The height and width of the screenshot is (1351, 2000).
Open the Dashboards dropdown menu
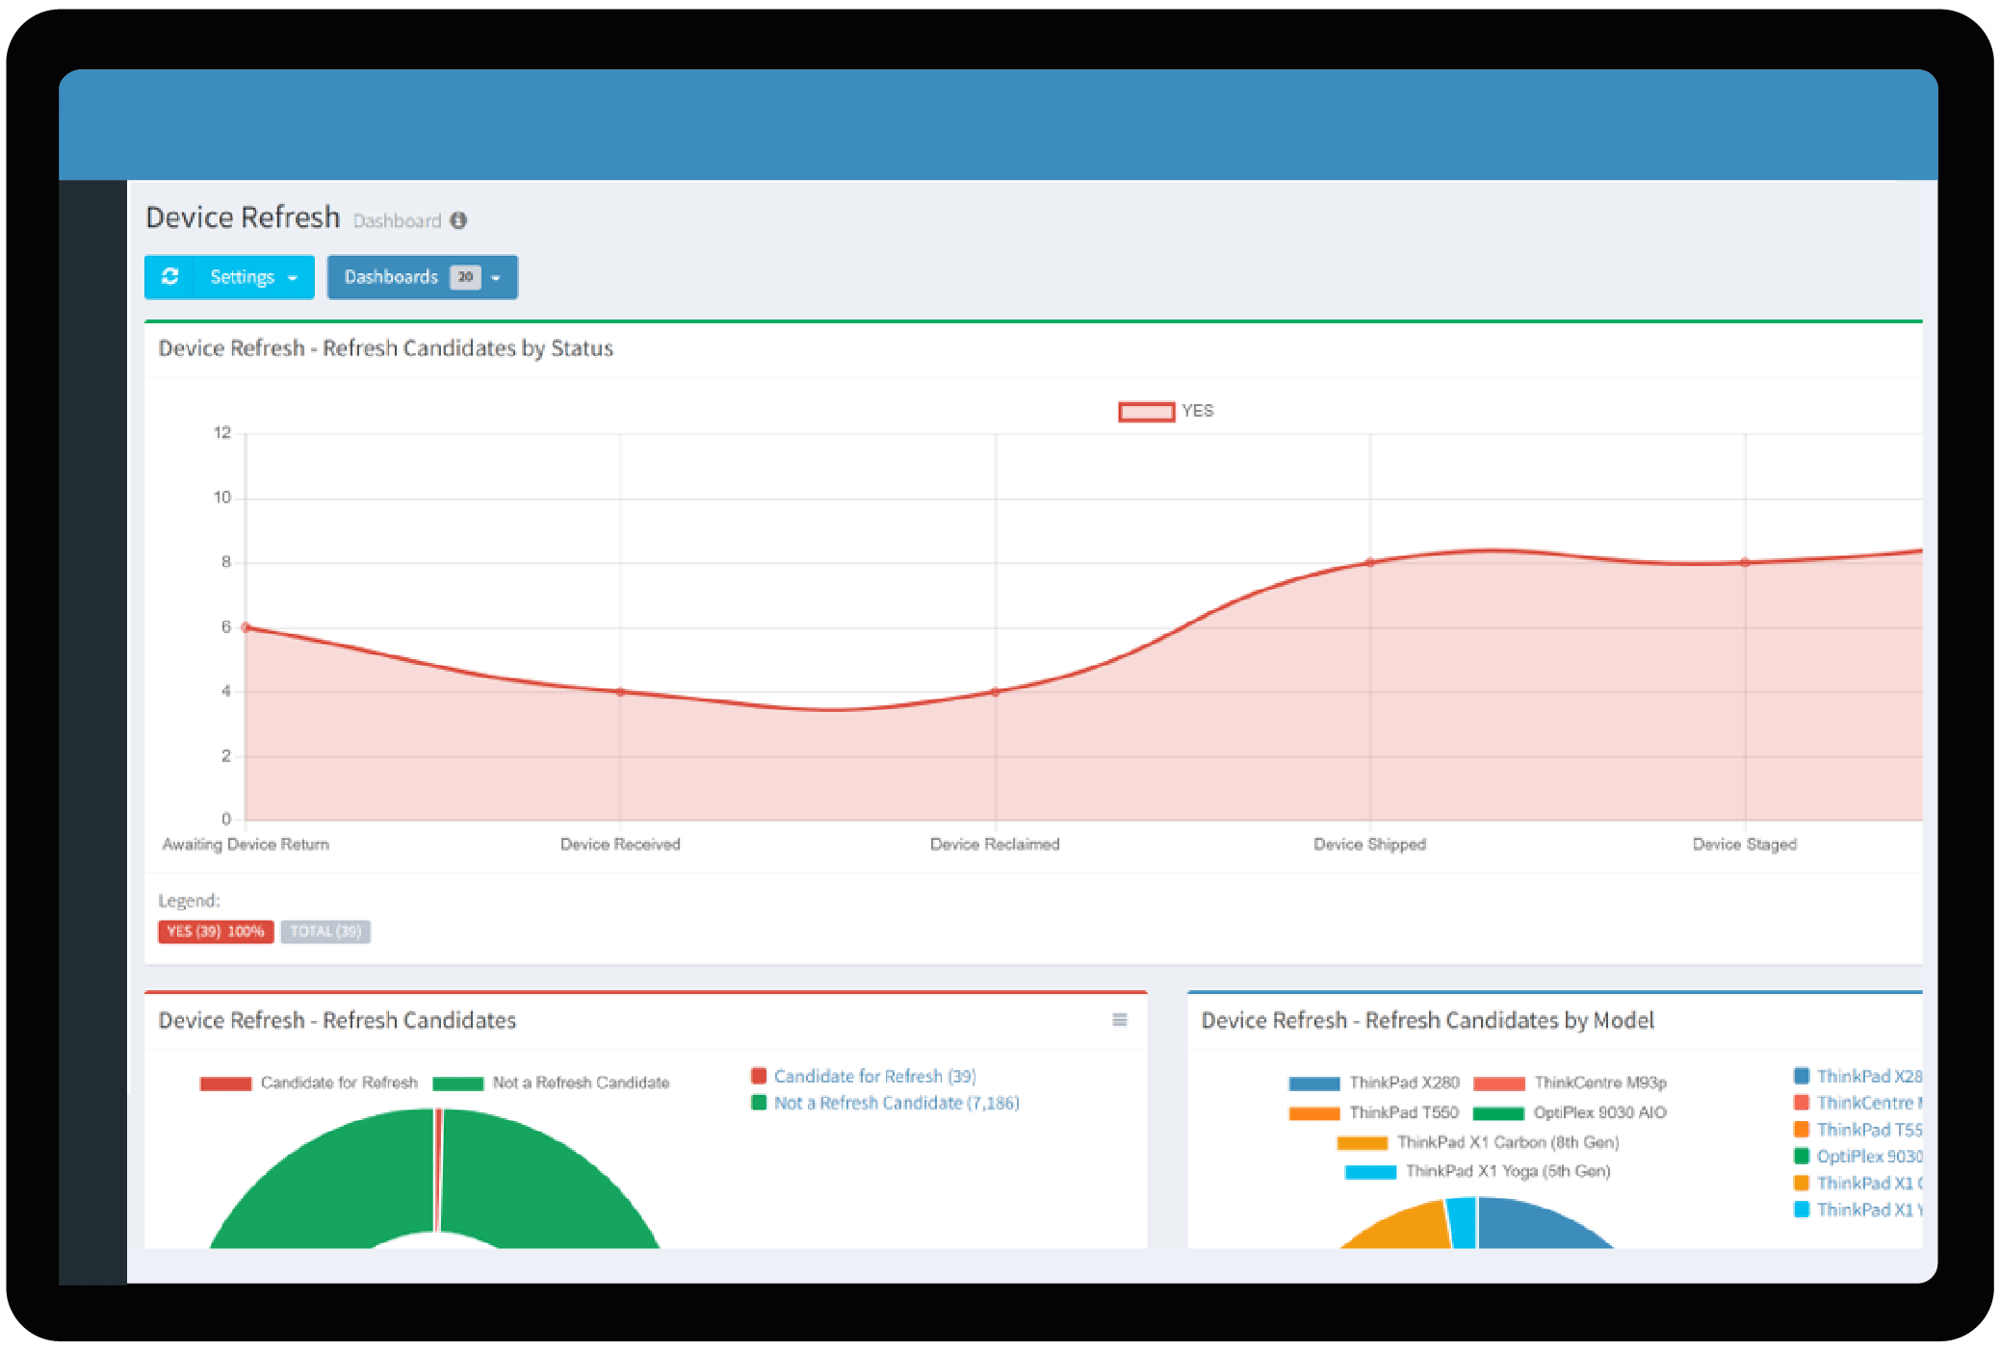[x=422, y=277]
